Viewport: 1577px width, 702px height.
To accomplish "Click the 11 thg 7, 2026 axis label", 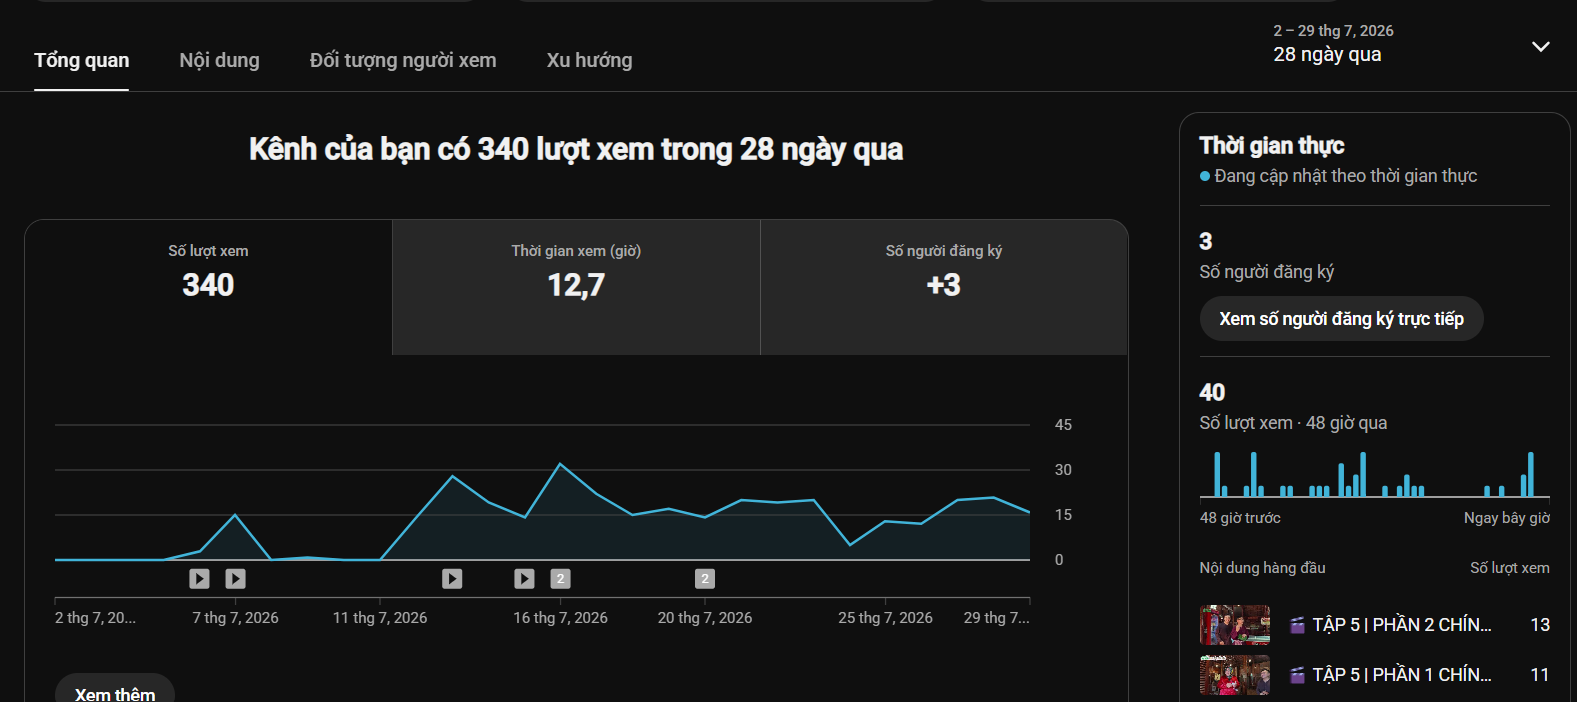I will (x=380, y=618).
